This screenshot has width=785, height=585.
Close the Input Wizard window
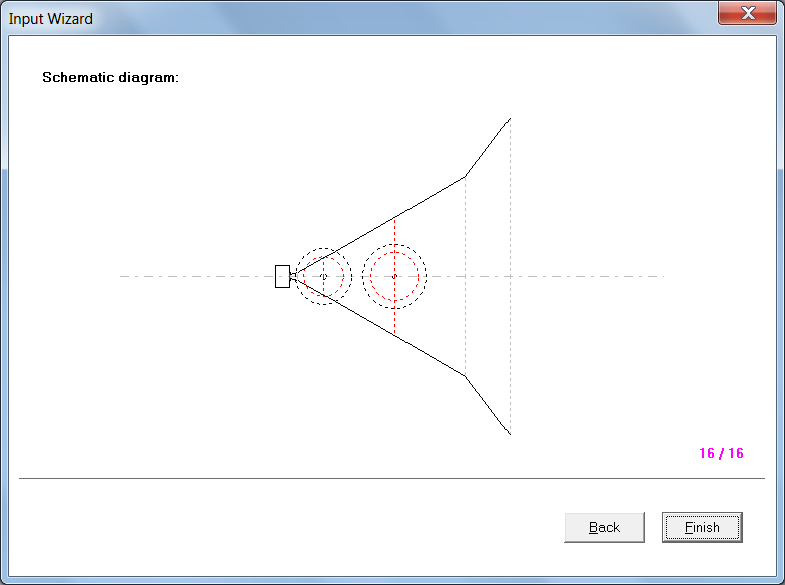click(747, 13)
